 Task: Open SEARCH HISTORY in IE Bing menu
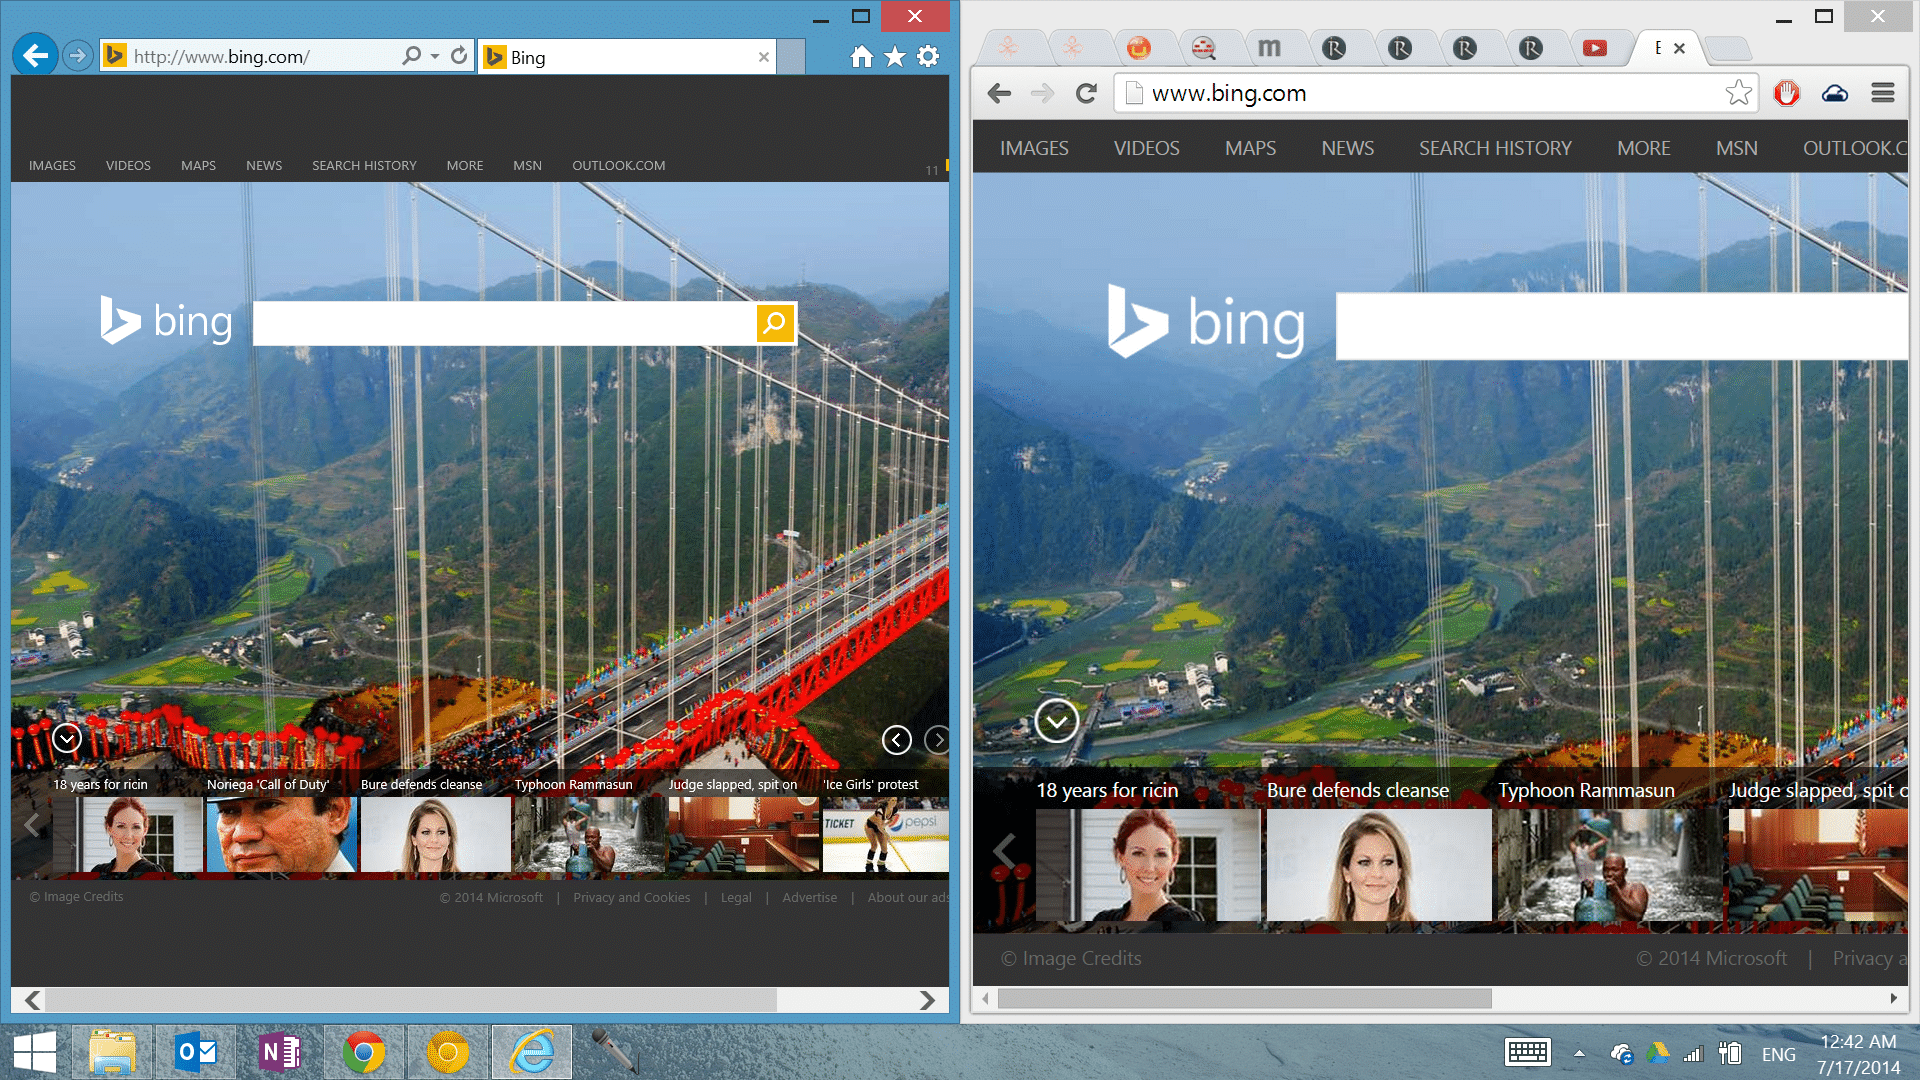click(364, 166)
